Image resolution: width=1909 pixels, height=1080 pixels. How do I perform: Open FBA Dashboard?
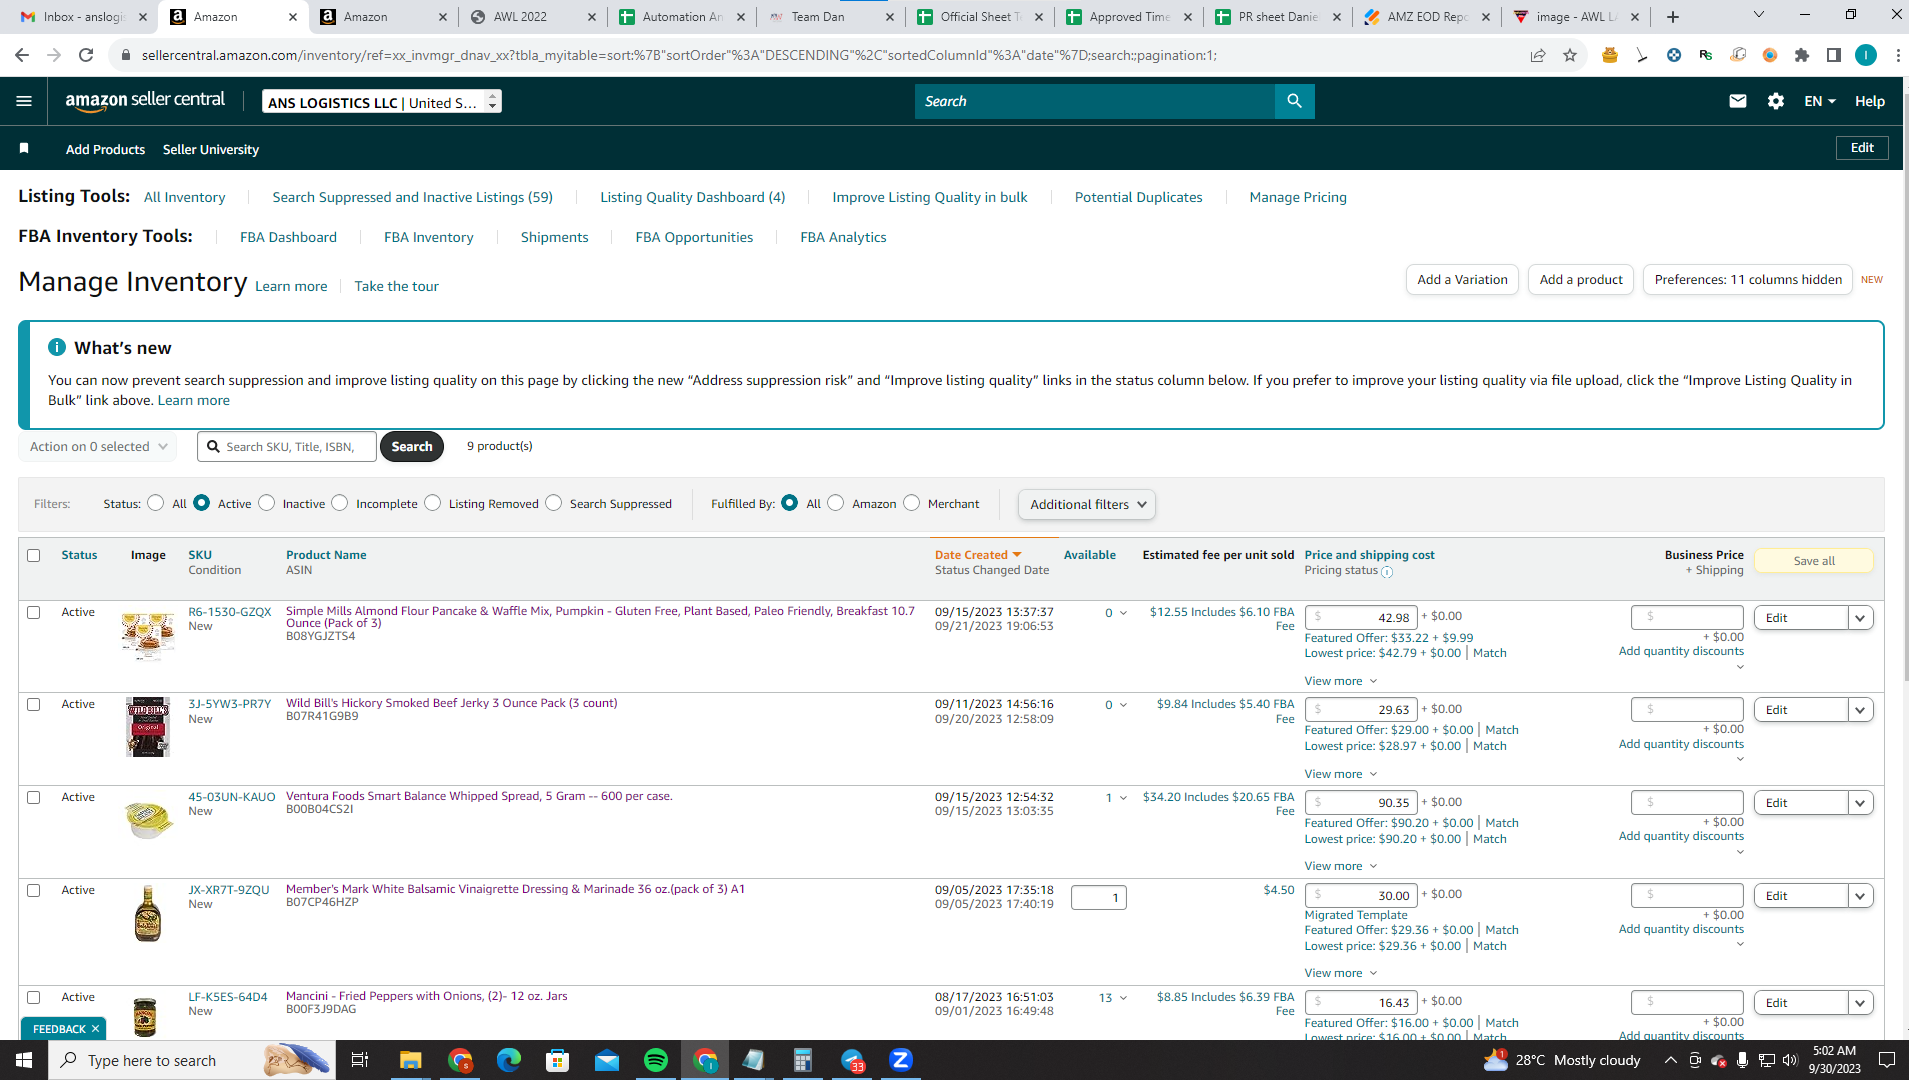[x=288, y=237]
